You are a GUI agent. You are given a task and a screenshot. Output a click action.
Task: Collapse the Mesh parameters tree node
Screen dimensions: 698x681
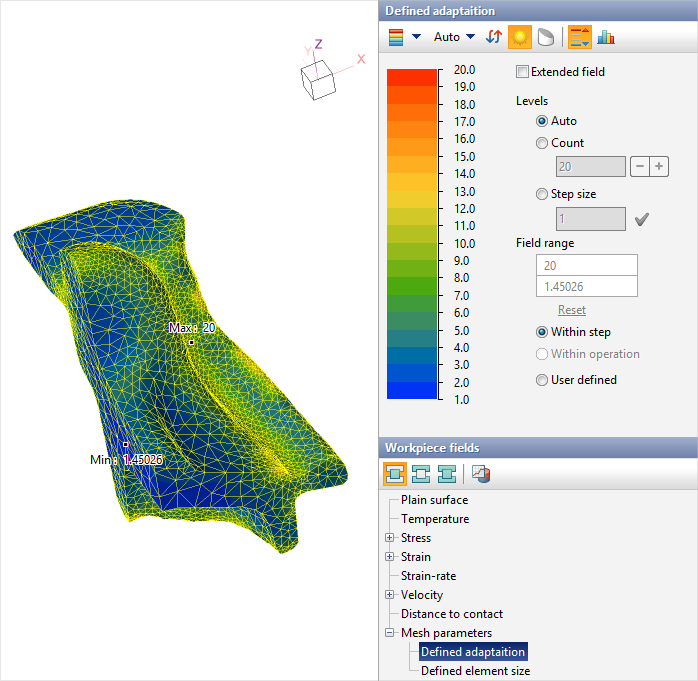point(390,633)
